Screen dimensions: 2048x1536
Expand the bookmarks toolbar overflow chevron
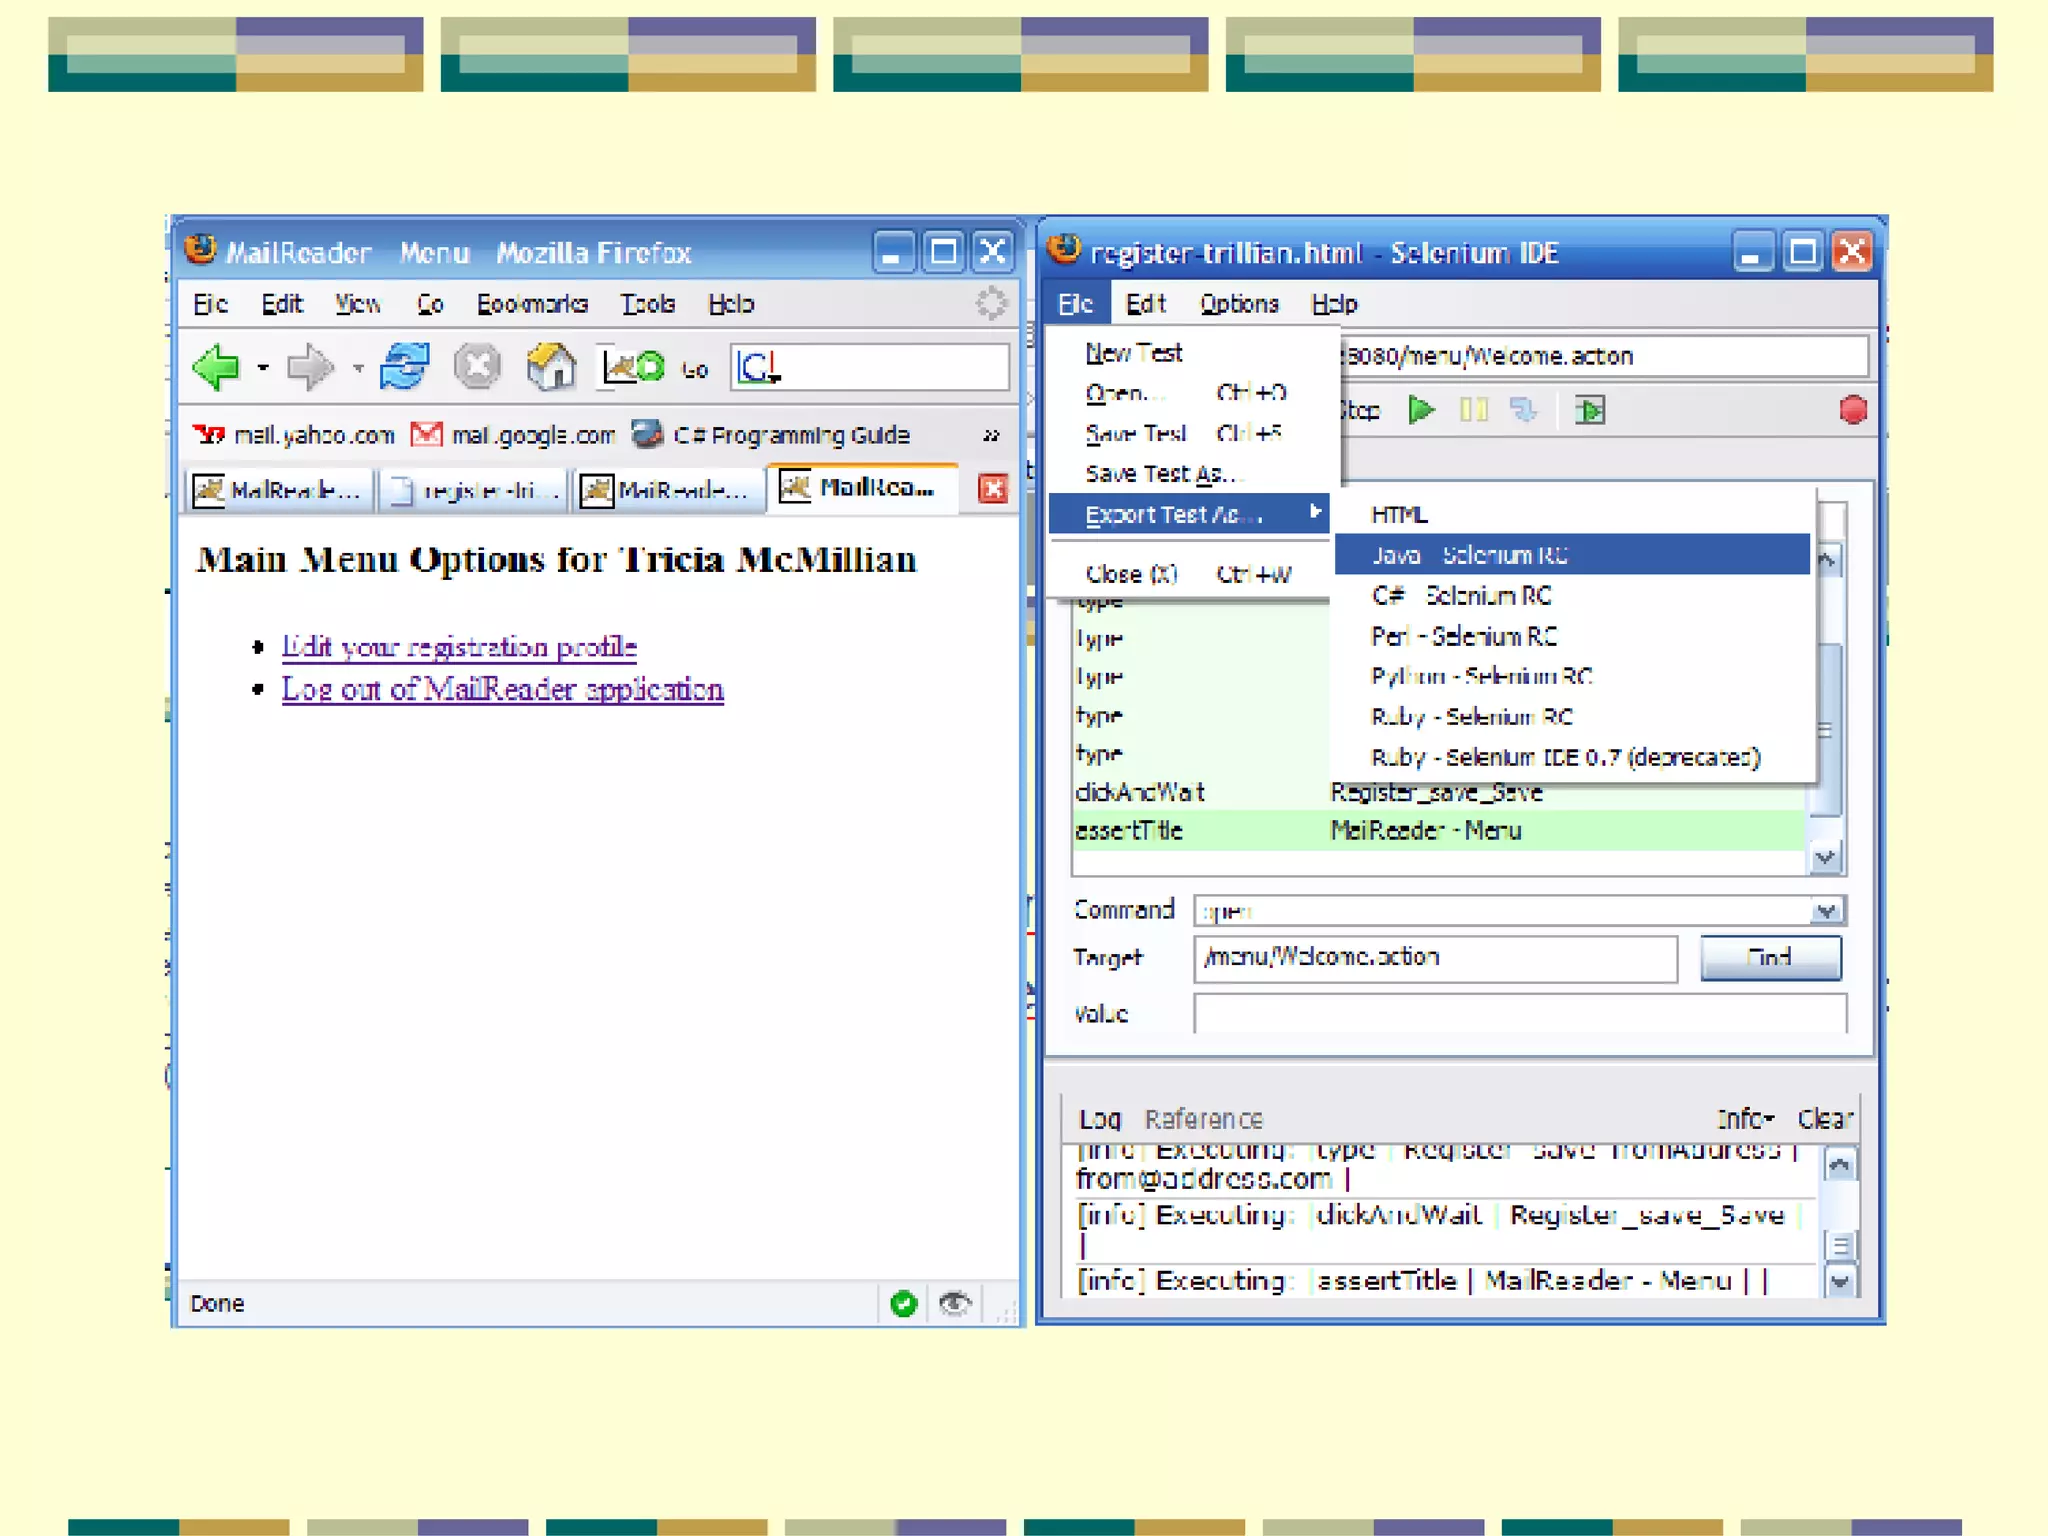[990, 435]
